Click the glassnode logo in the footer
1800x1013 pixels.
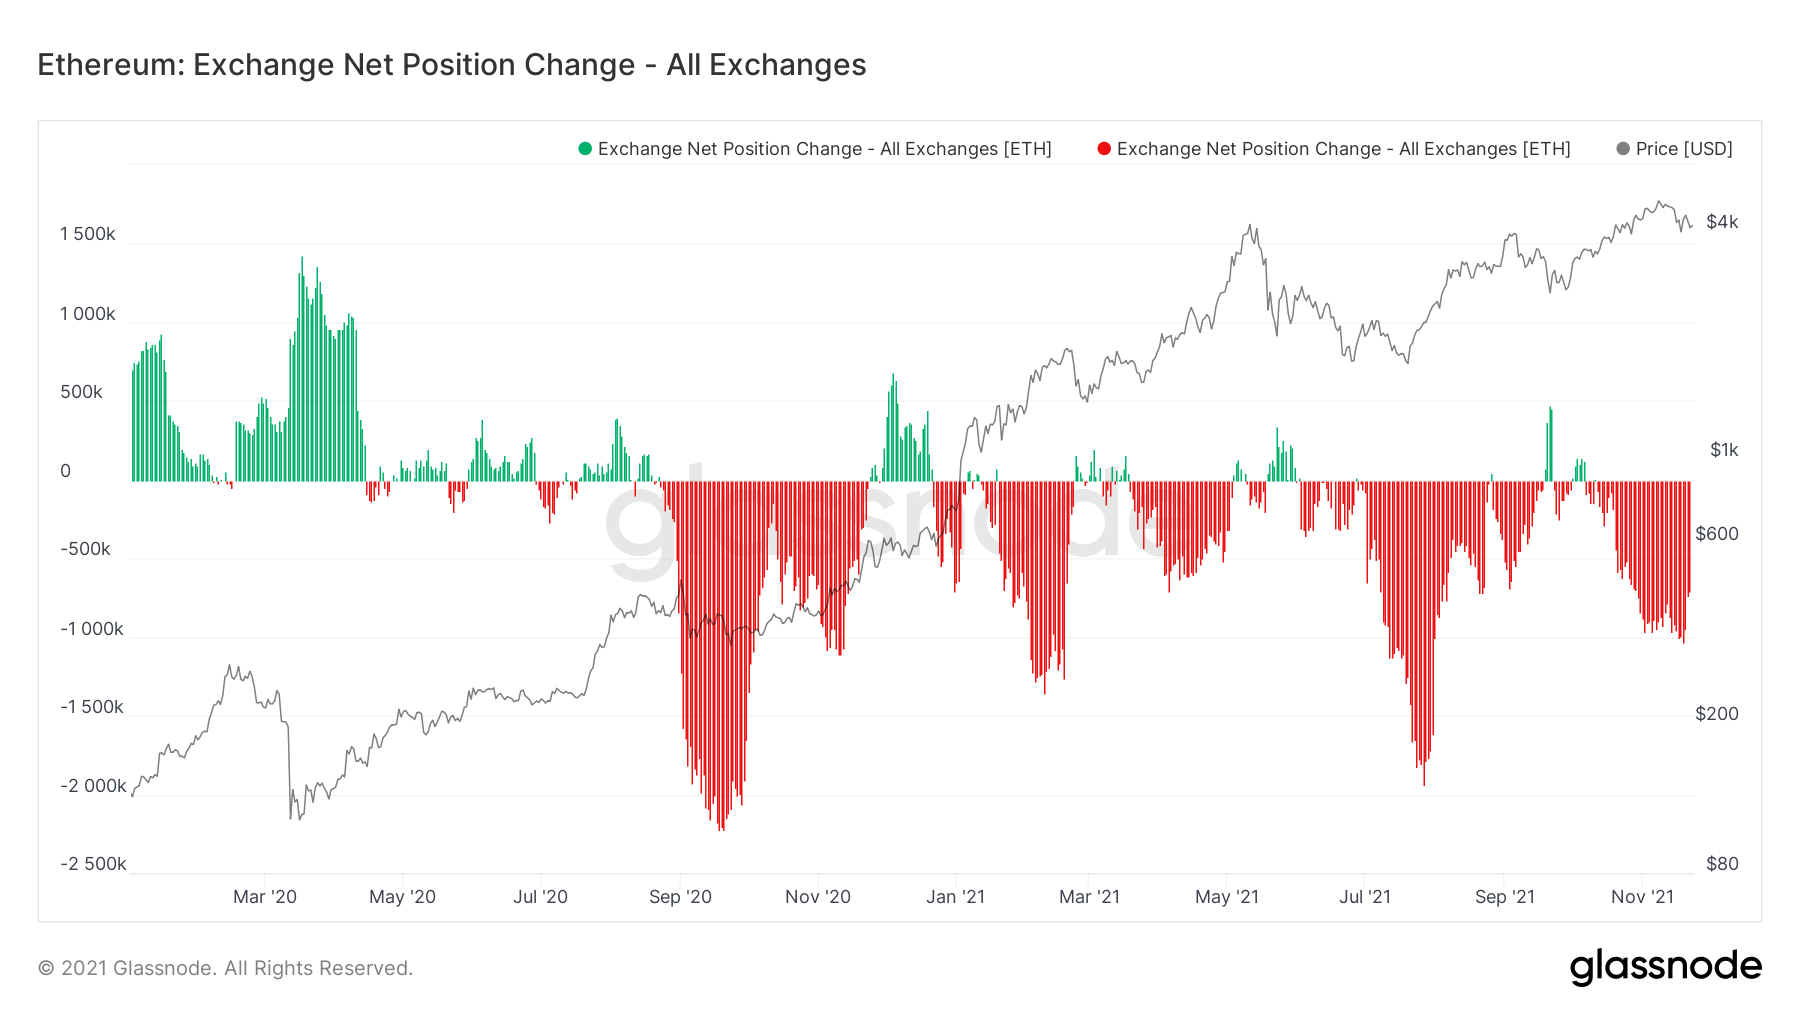[1665, 967]
